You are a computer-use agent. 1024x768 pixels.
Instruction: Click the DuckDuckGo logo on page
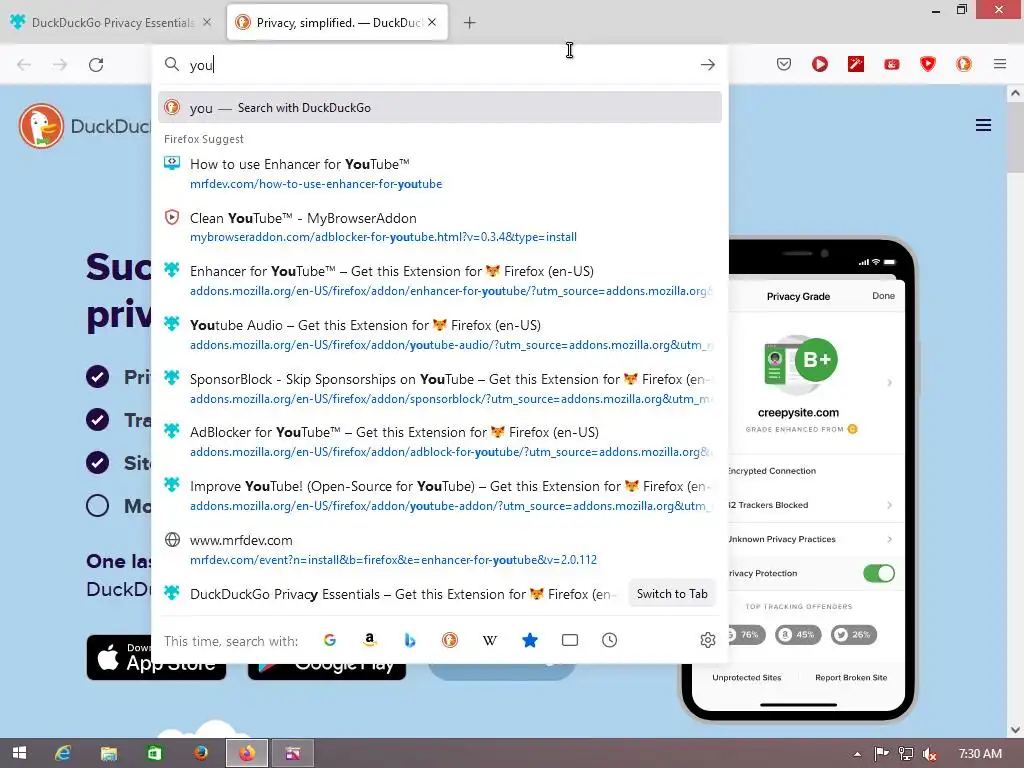click(41, 126)
